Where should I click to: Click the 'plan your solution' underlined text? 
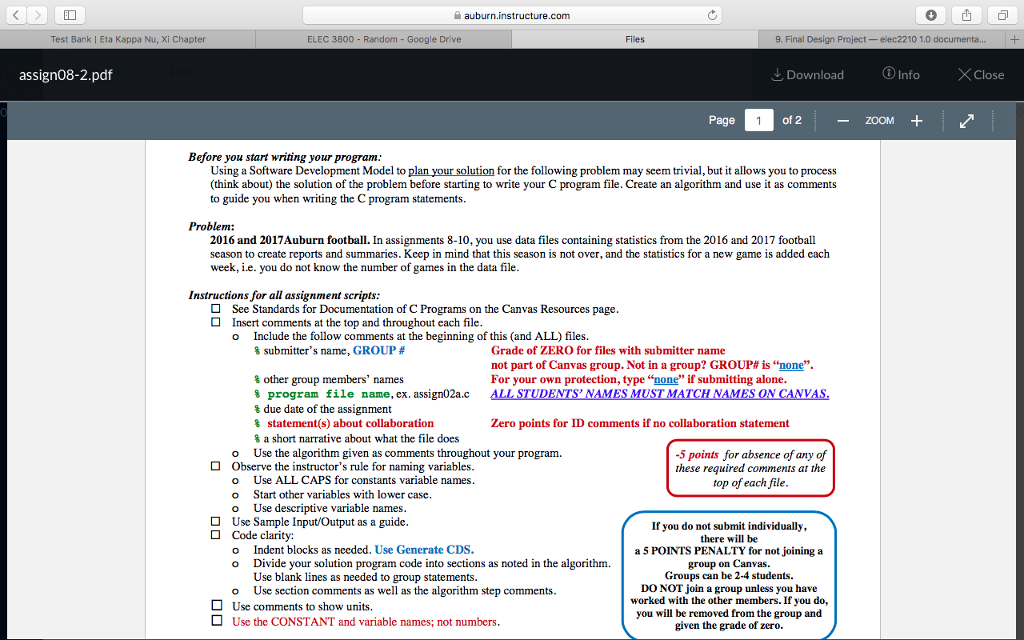point(451,171)
